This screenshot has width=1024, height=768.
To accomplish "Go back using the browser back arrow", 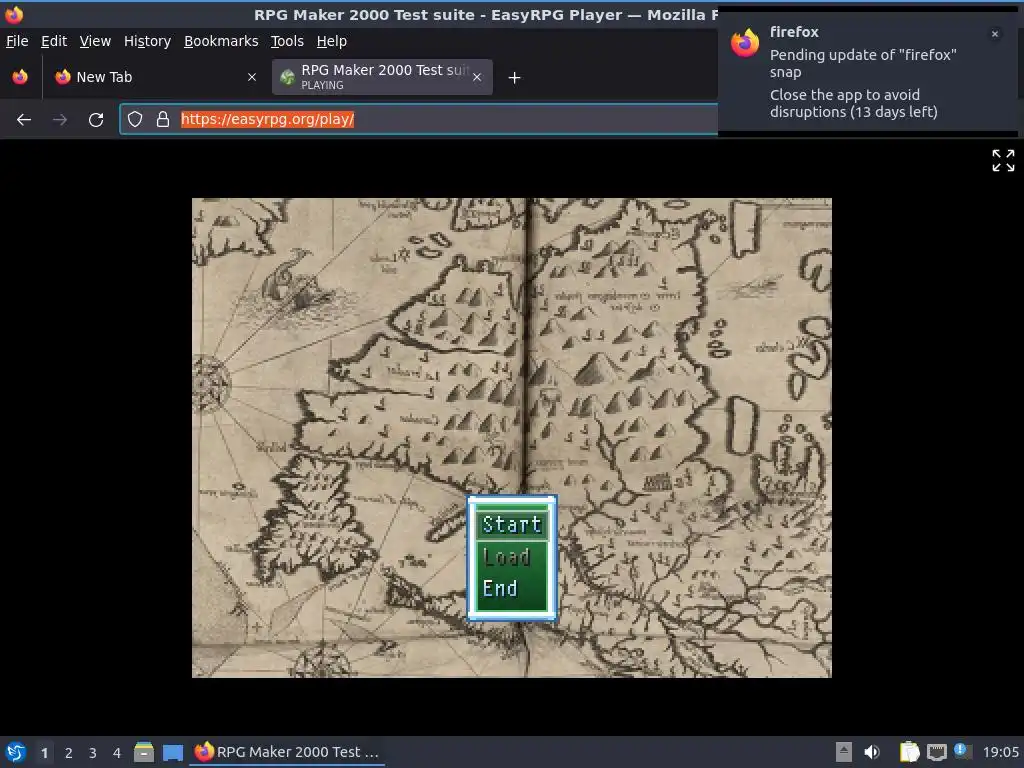I will (x=24, y=120).
